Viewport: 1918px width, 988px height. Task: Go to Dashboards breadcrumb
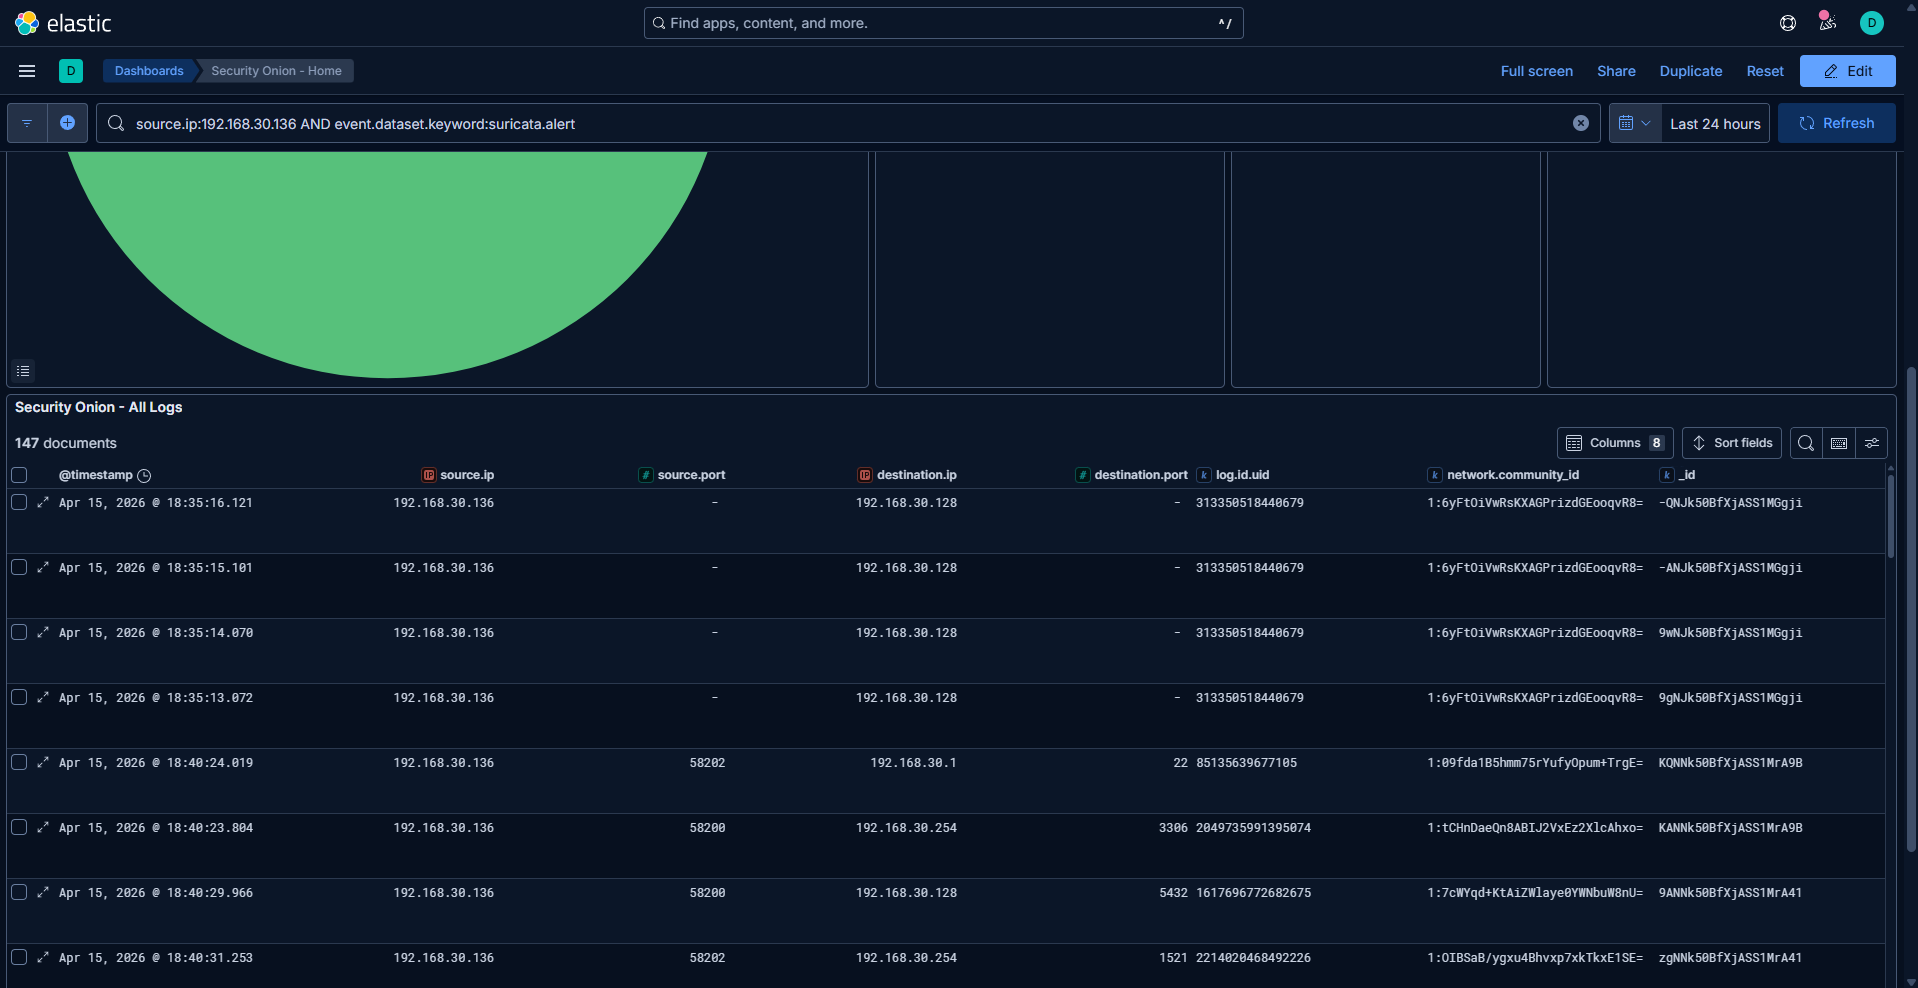pyautogui.click(x=149, y=71)
